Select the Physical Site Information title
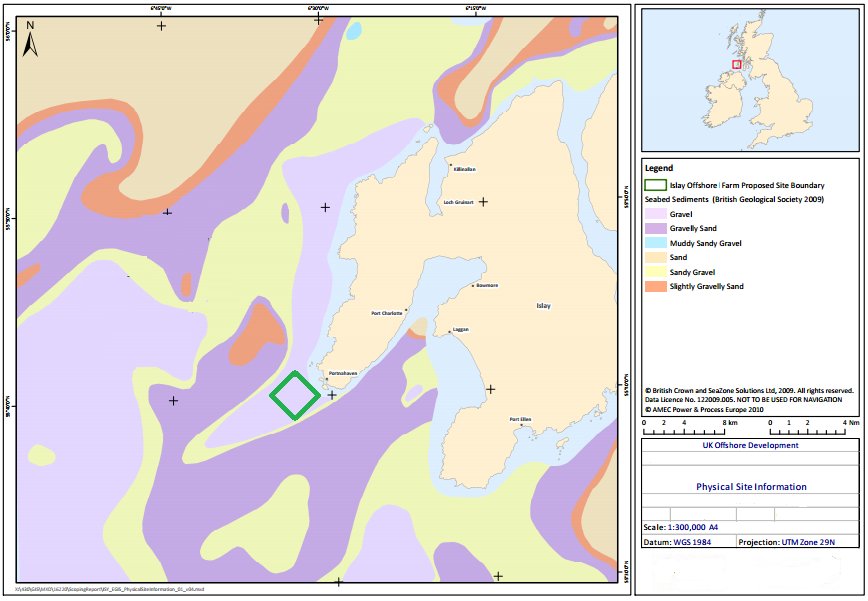The width and height of the screenshot is (868, 601). click(750, 487)
